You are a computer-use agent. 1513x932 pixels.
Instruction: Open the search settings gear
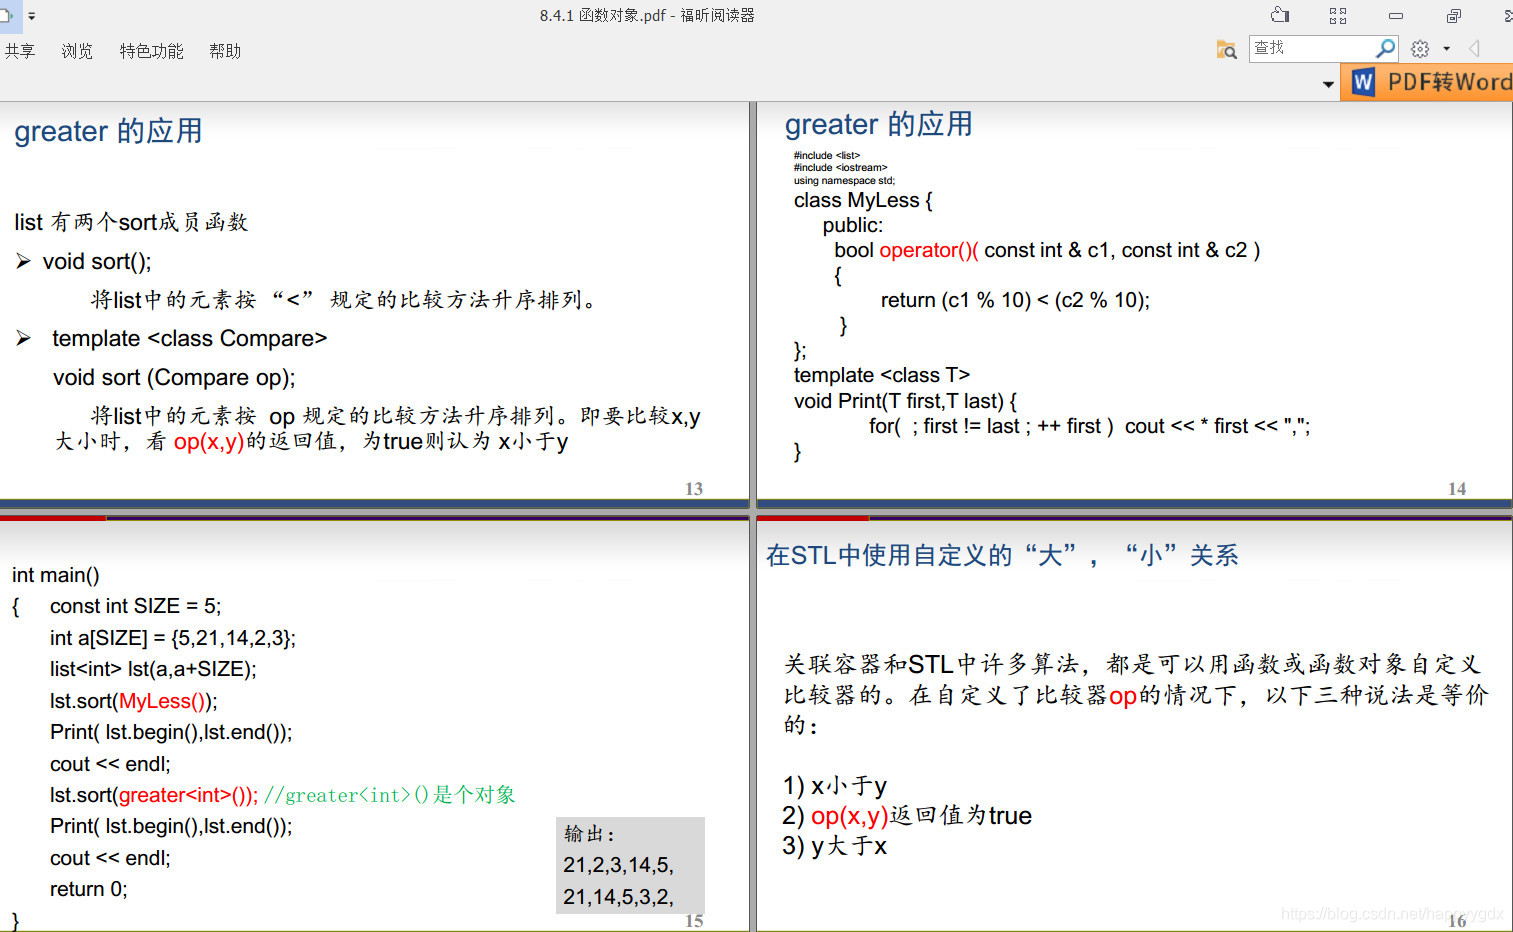coord(1420,49)
